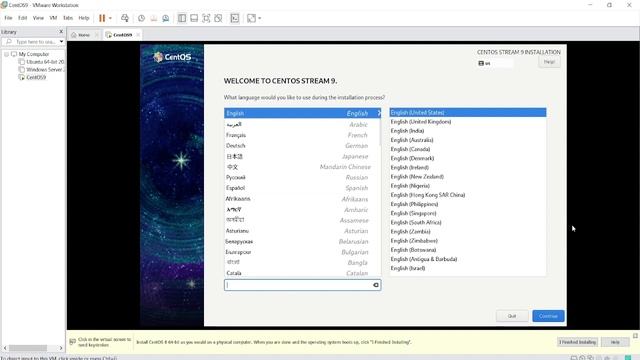This screenshot has width=640, height=360.
Task: Select Français in the language list
Action: 302,135
